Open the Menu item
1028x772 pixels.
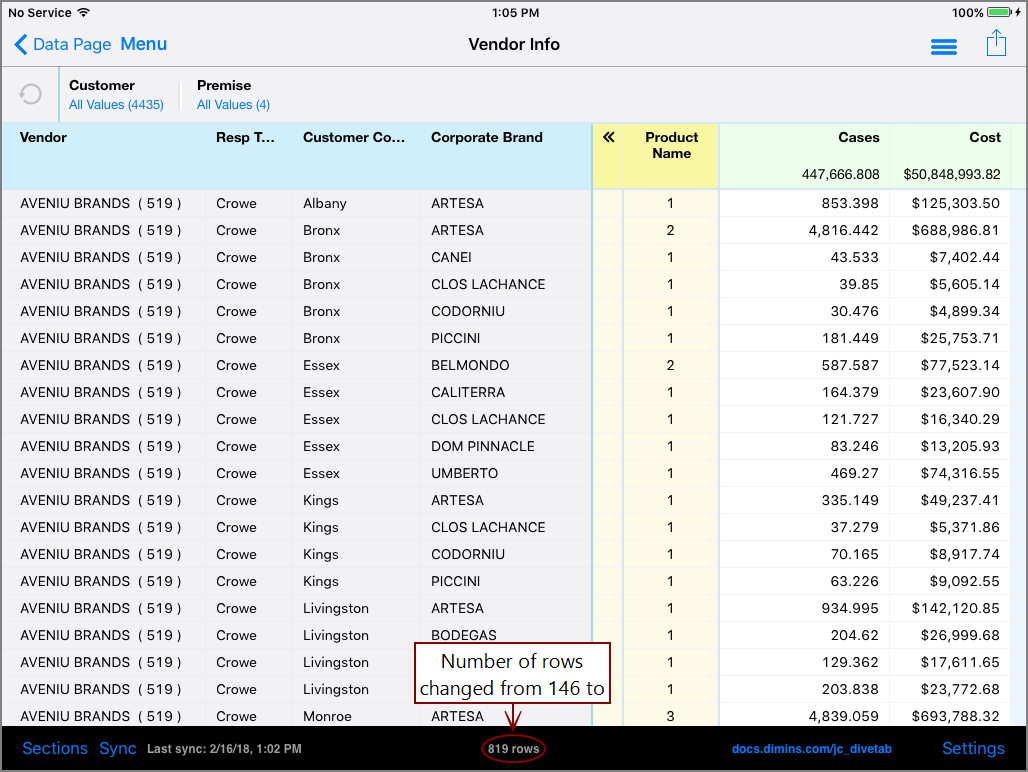(143, 44)
